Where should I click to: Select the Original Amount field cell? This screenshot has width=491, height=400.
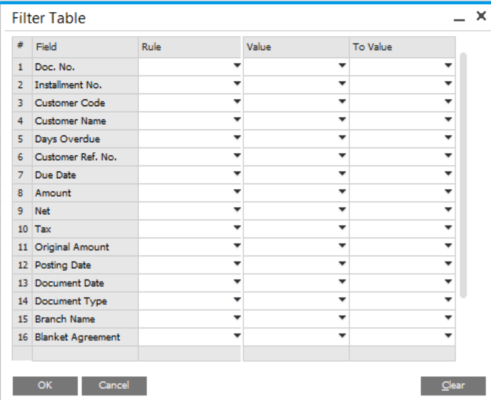point(85,247)
